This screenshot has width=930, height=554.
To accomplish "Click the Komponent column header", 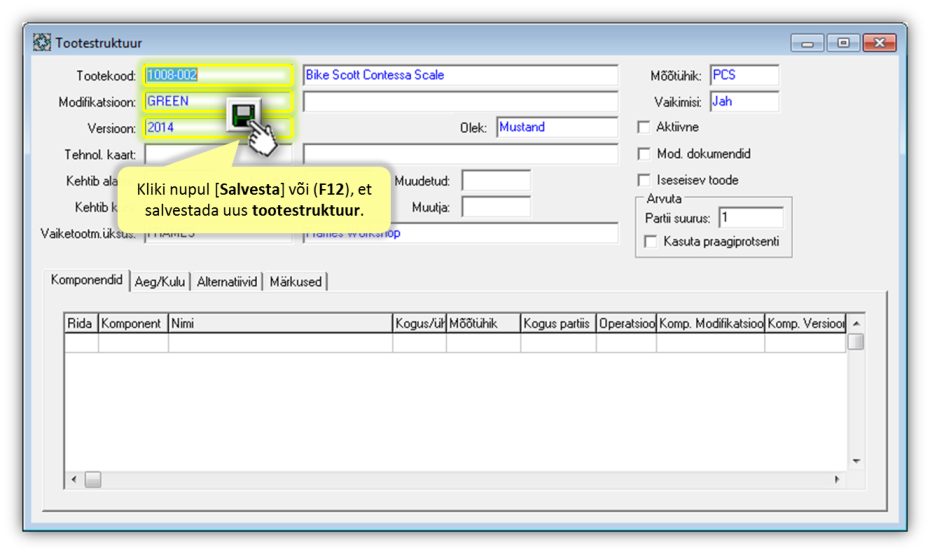I will 133,323.
